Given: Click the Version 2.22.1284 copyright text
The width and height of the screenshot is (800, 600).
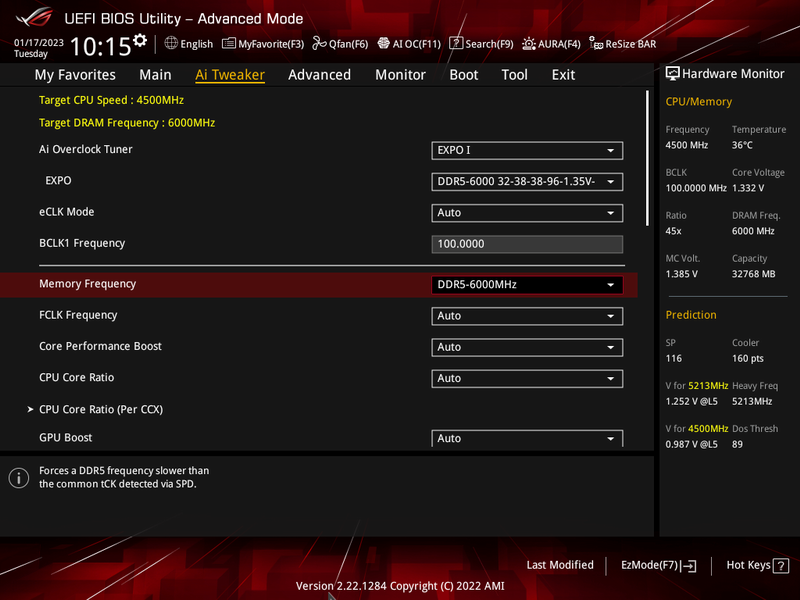Looking at the screenshot, I should pos(400,586).
